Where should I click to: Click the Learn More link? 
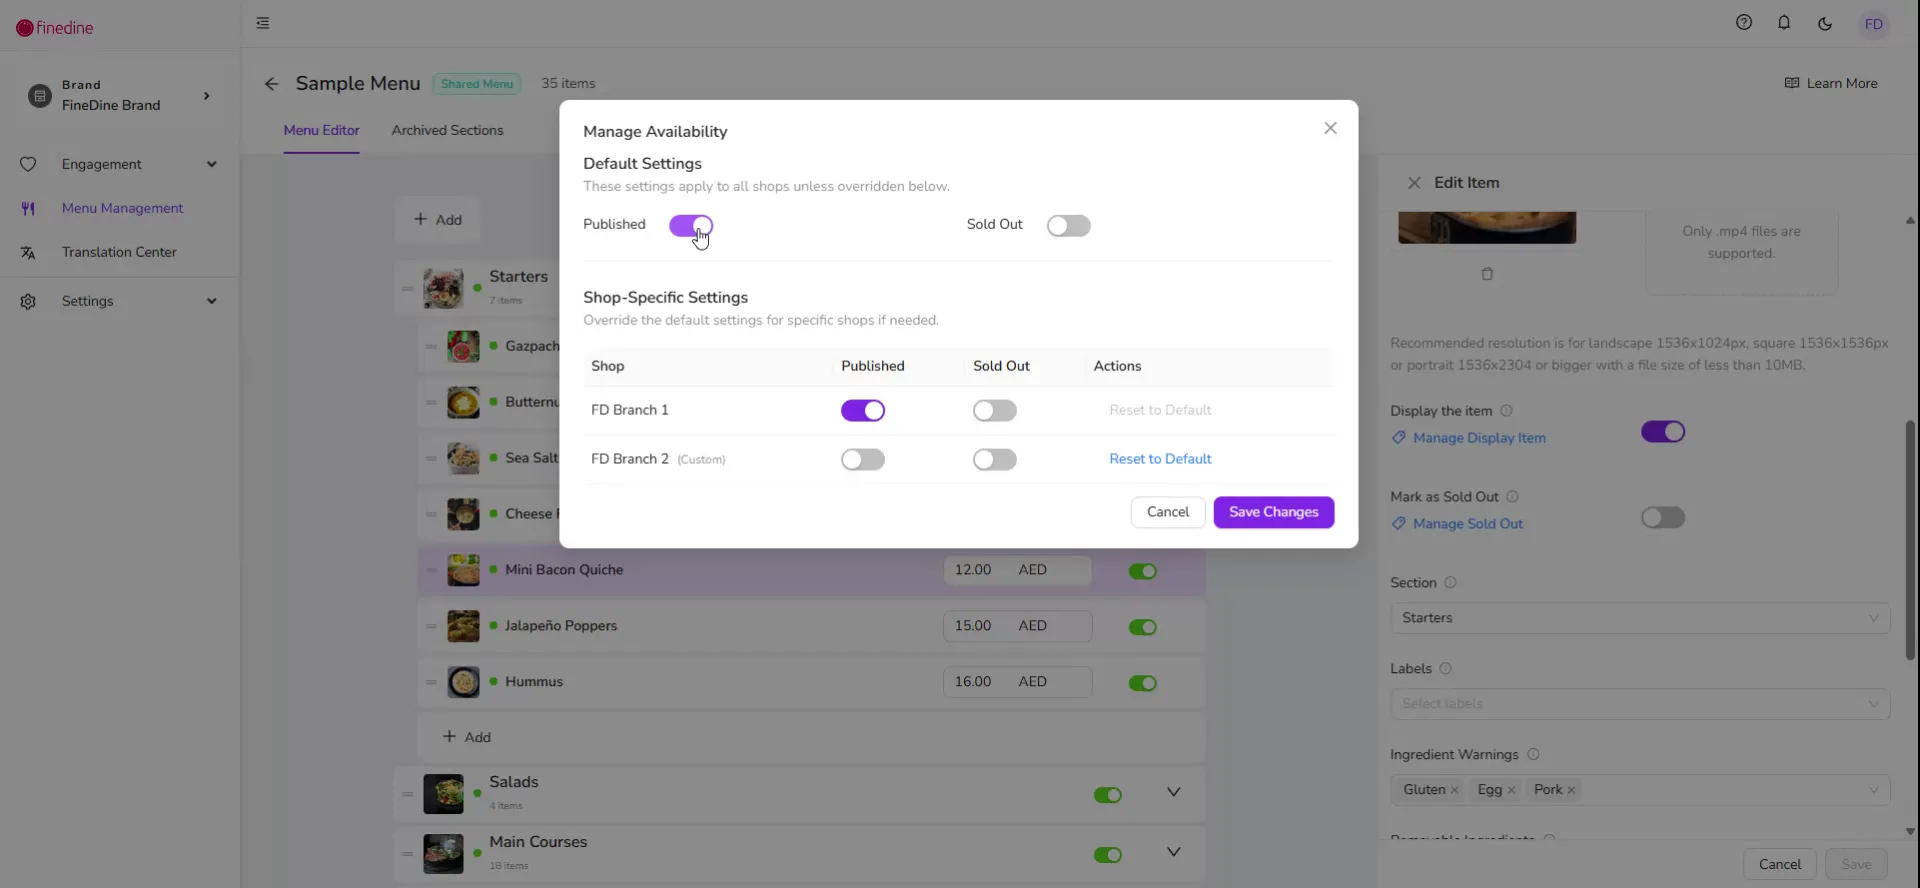point(1831,83)
